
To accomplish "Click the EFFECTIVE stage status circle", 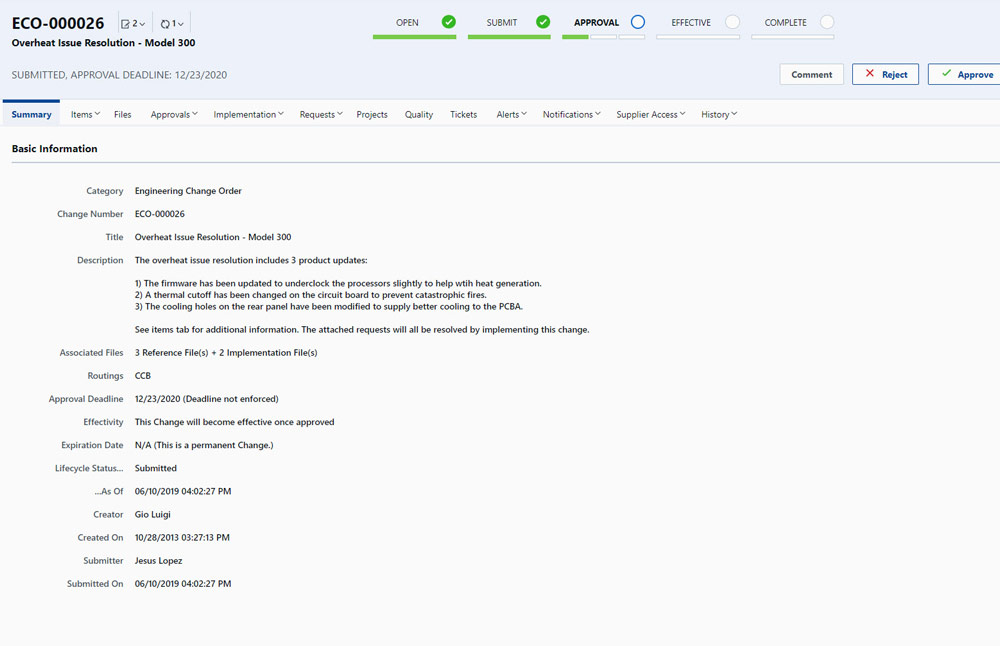I will [729, 20].
